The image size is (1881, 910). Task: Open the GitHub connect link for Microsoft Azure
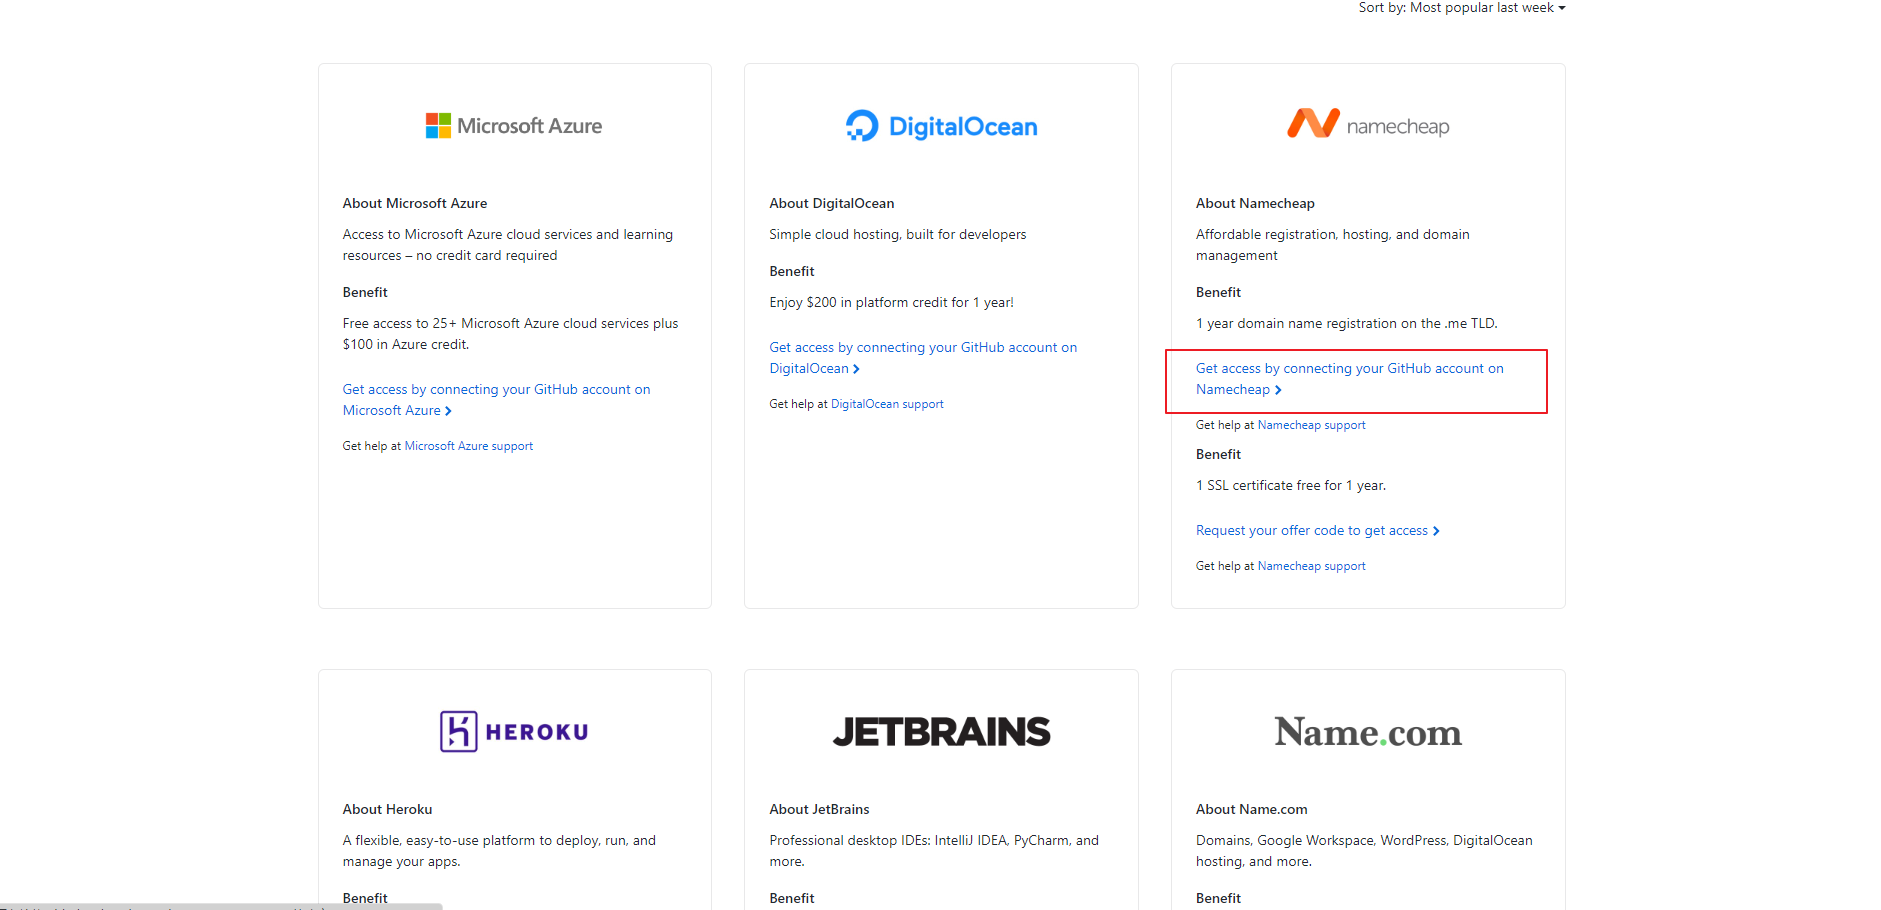click(496, 400)
